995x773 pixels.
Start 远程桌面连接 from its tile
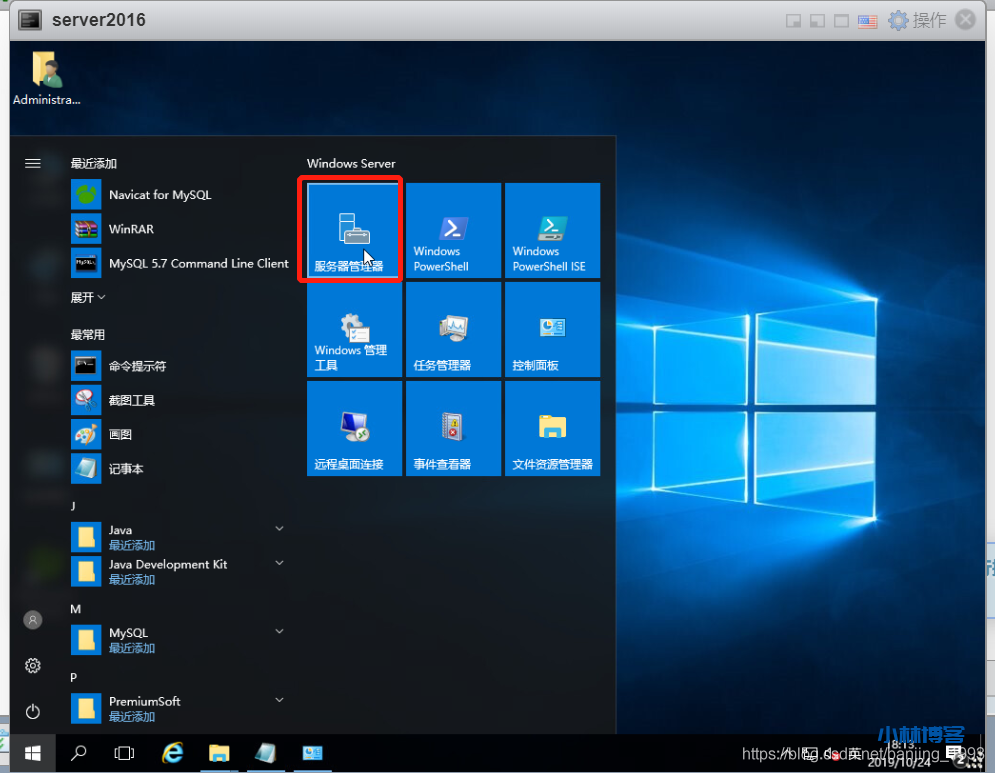pyautogui.click(x=354, y=428)
